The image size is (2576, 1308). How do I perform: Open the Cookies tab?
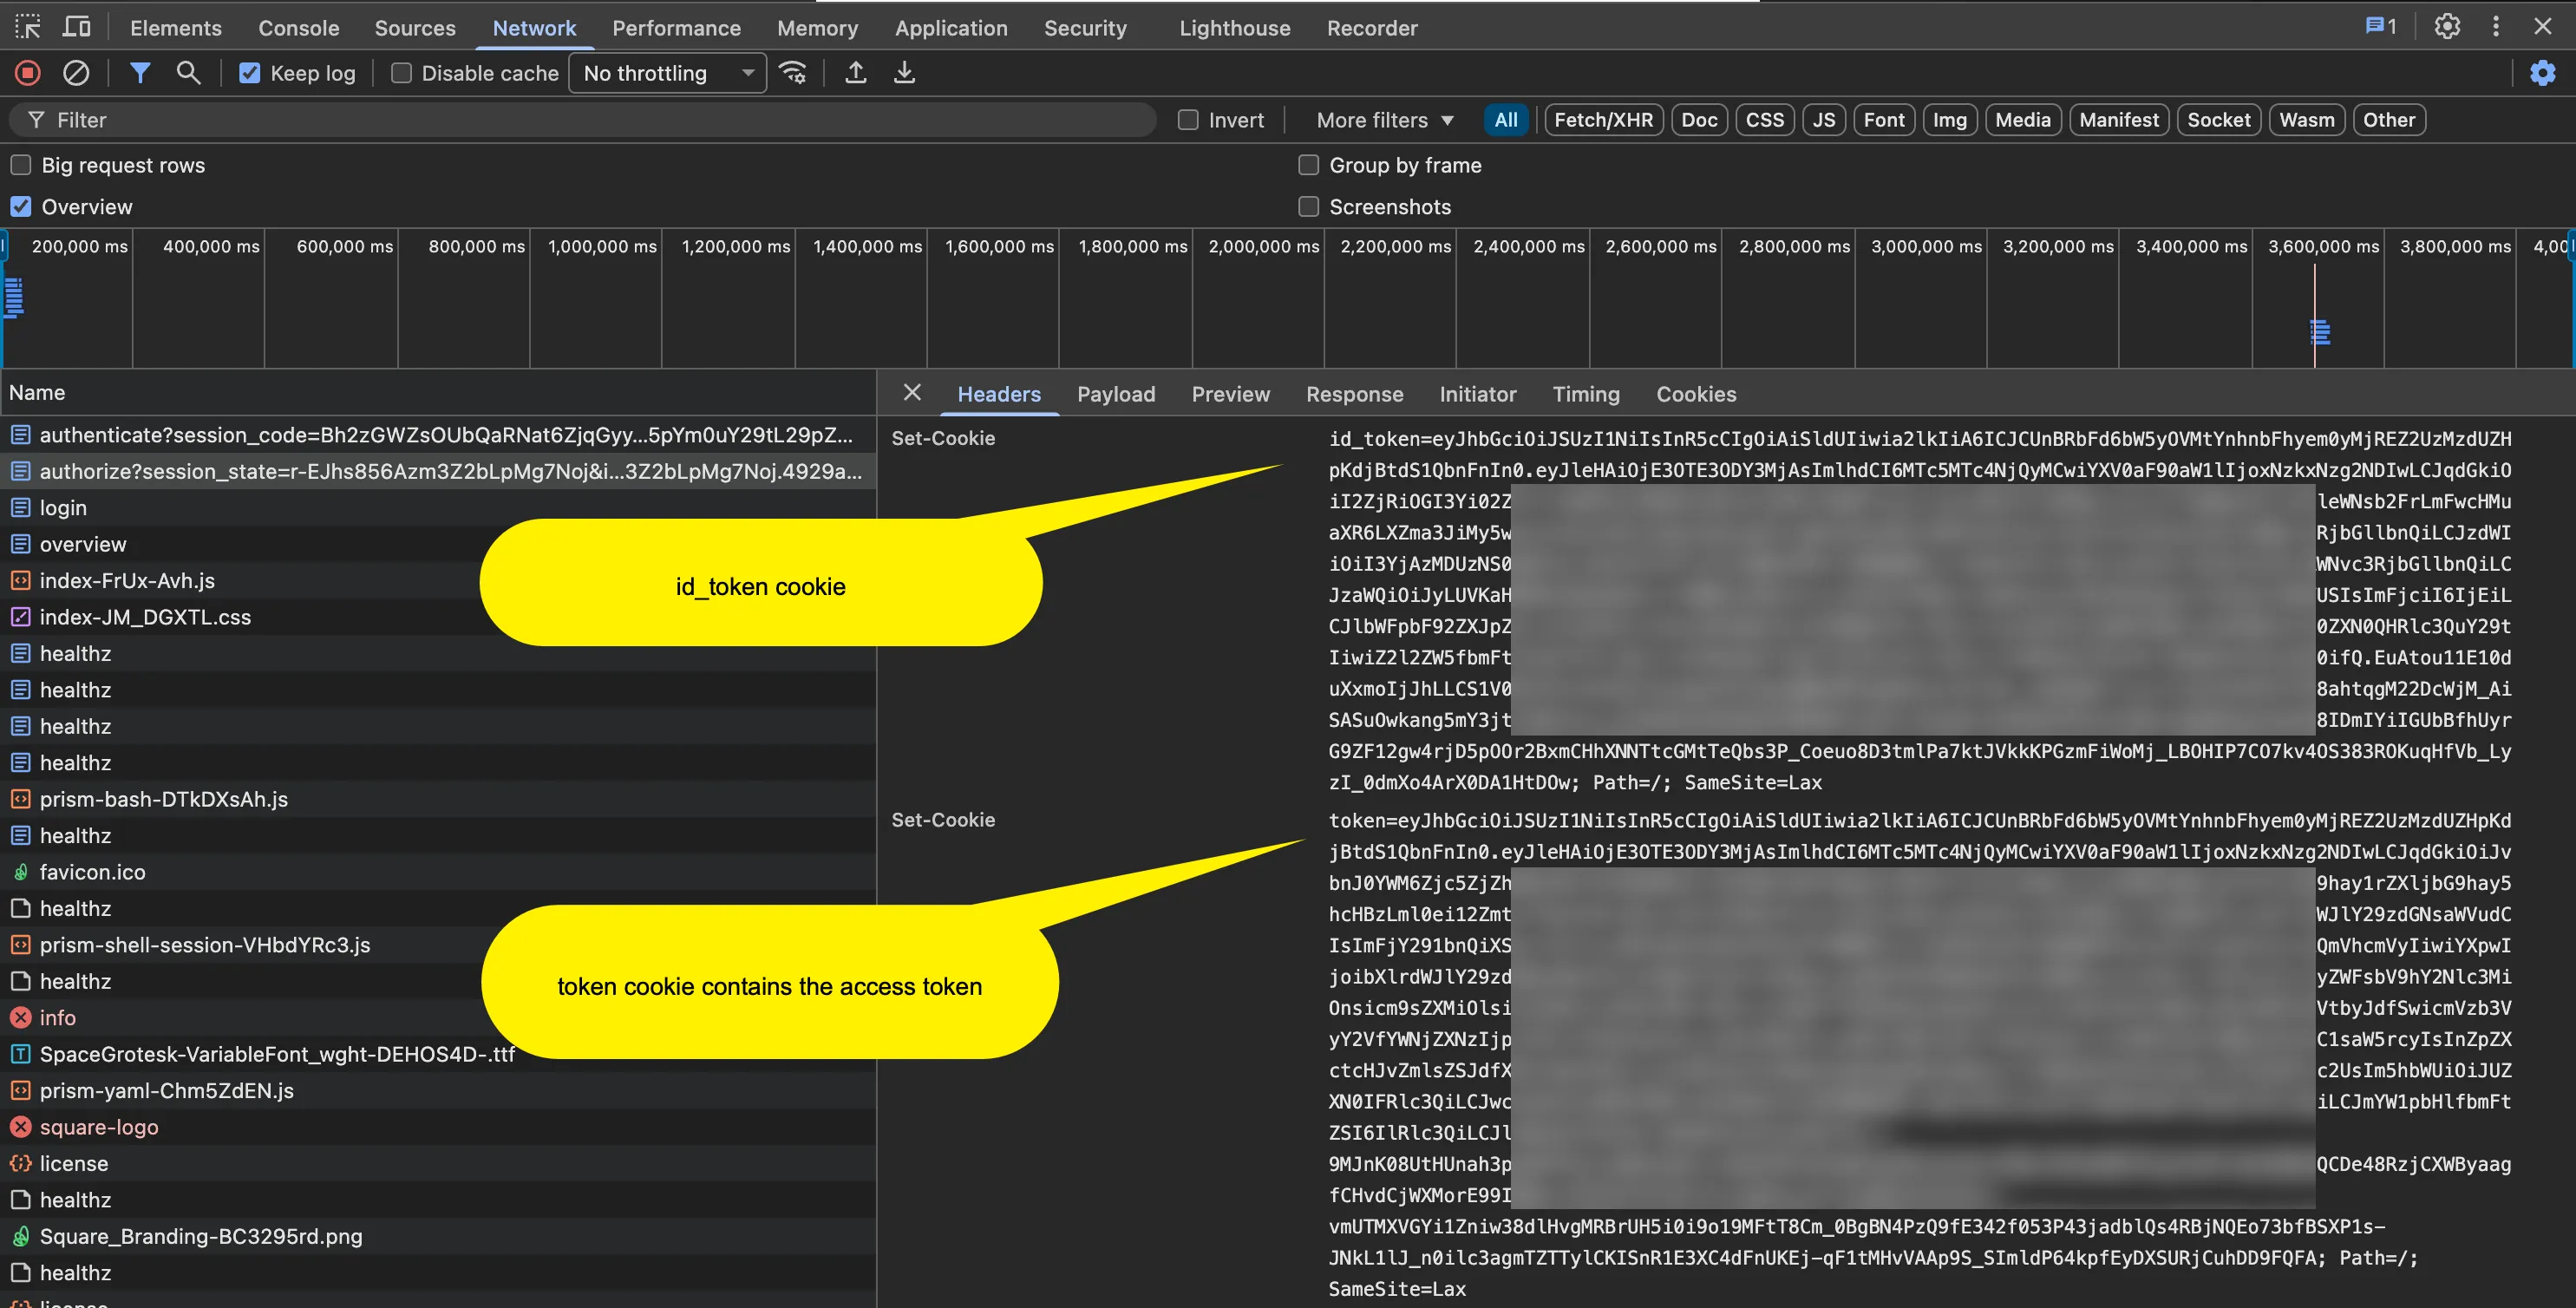coord(1696,394)
